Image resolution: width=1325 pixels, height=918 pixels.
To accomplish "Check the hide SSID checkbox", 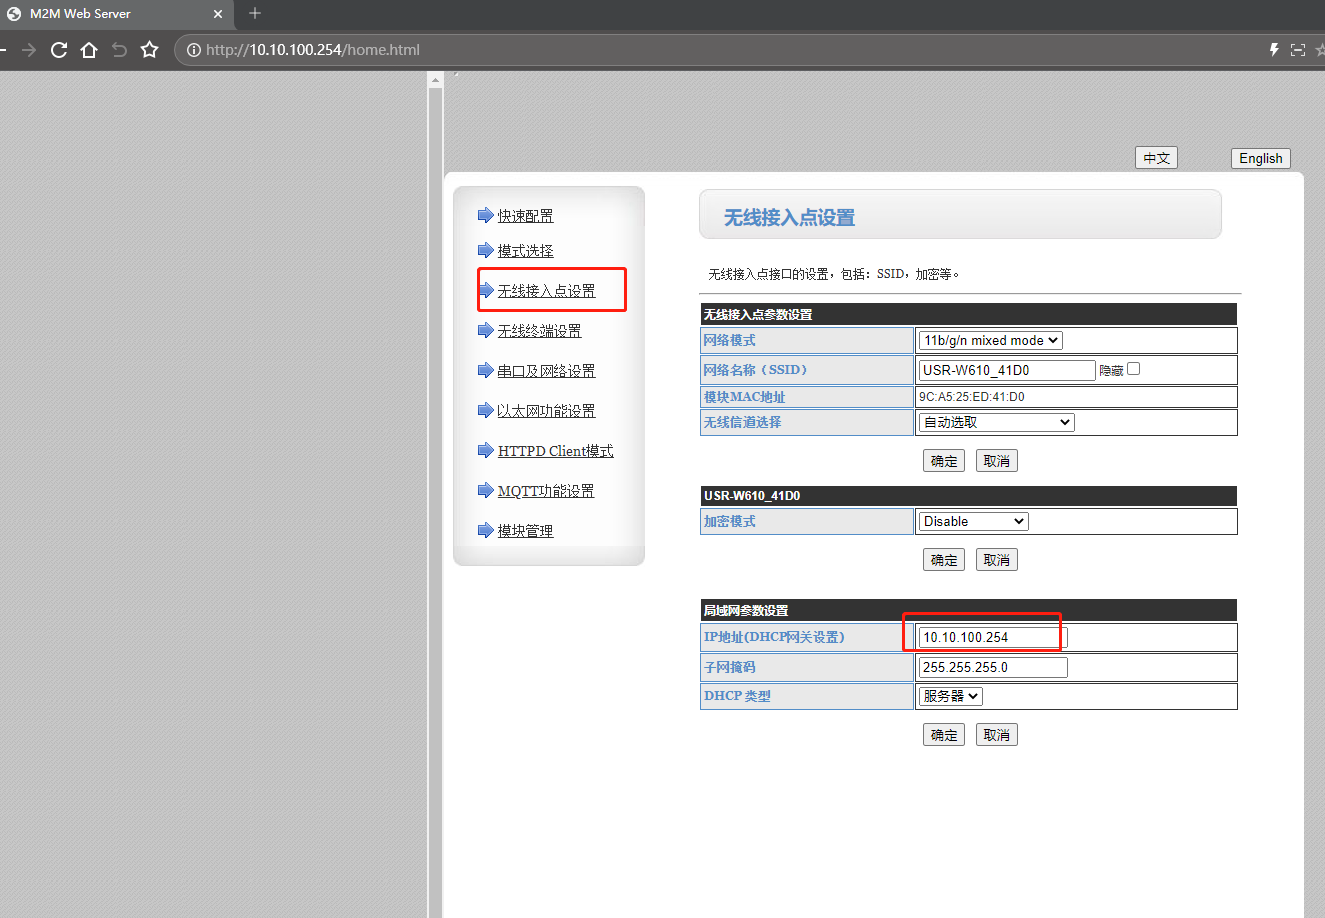I will click(1133, 369).
